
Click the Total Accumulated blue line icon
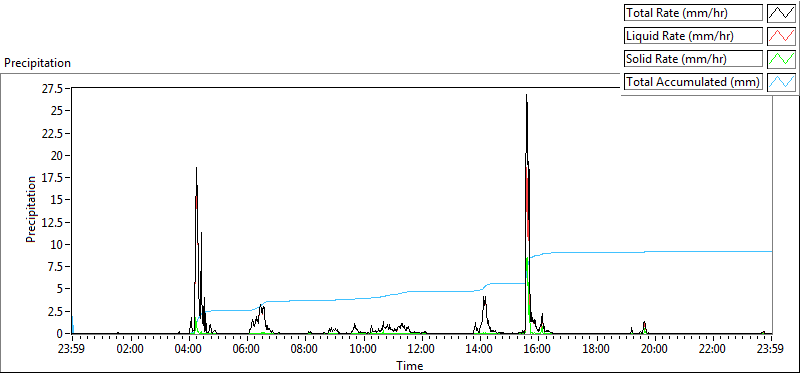(x=781, y=82)
